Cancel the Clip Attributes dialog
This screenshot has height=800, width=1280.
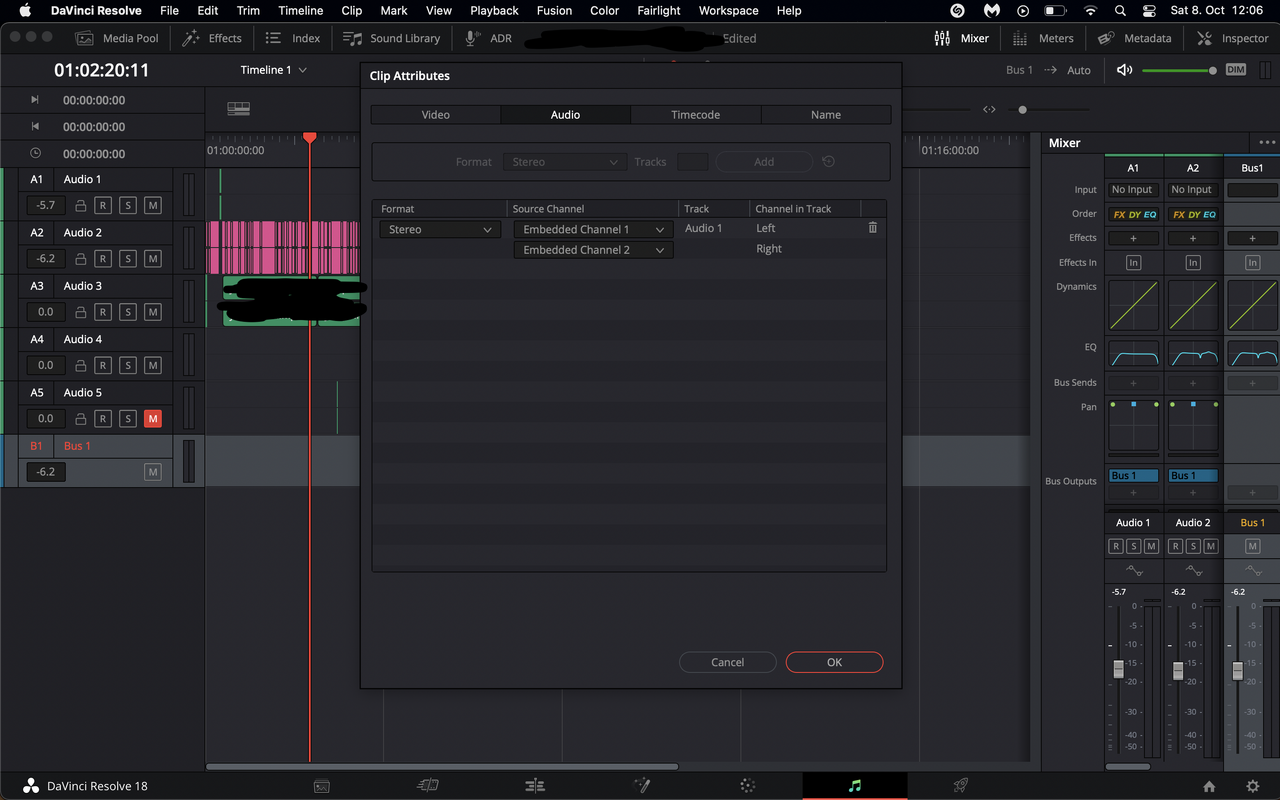coord(727,662)
